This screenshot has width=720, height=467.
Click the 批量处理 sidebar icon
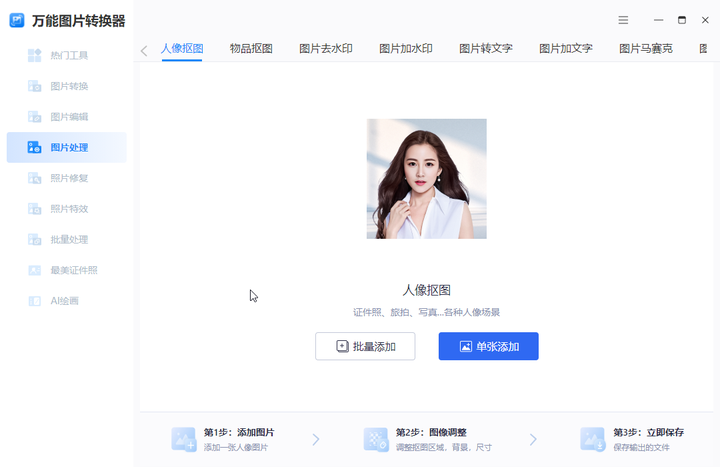tap(34, 240)
